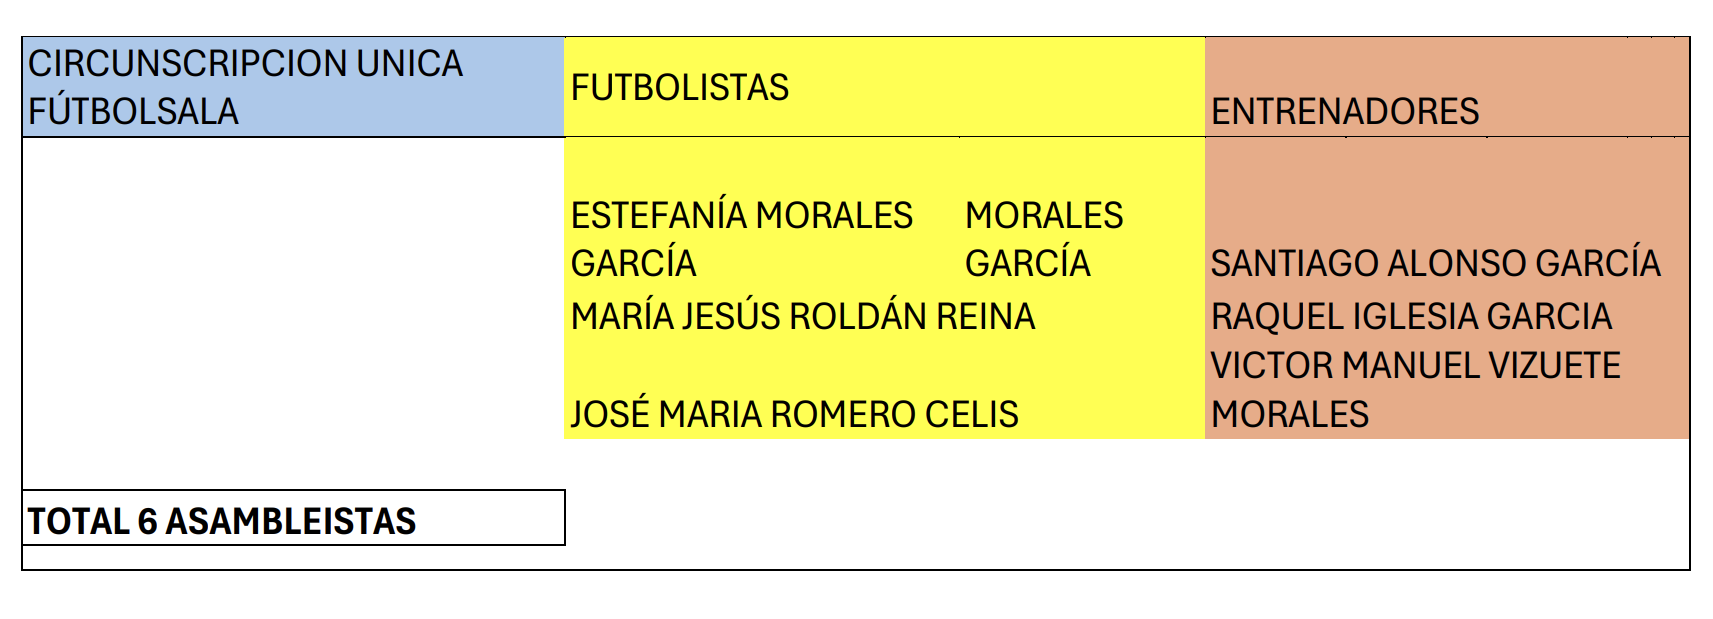Select the second MORALES GARCÍA cell

click(x=1043, y=239)
